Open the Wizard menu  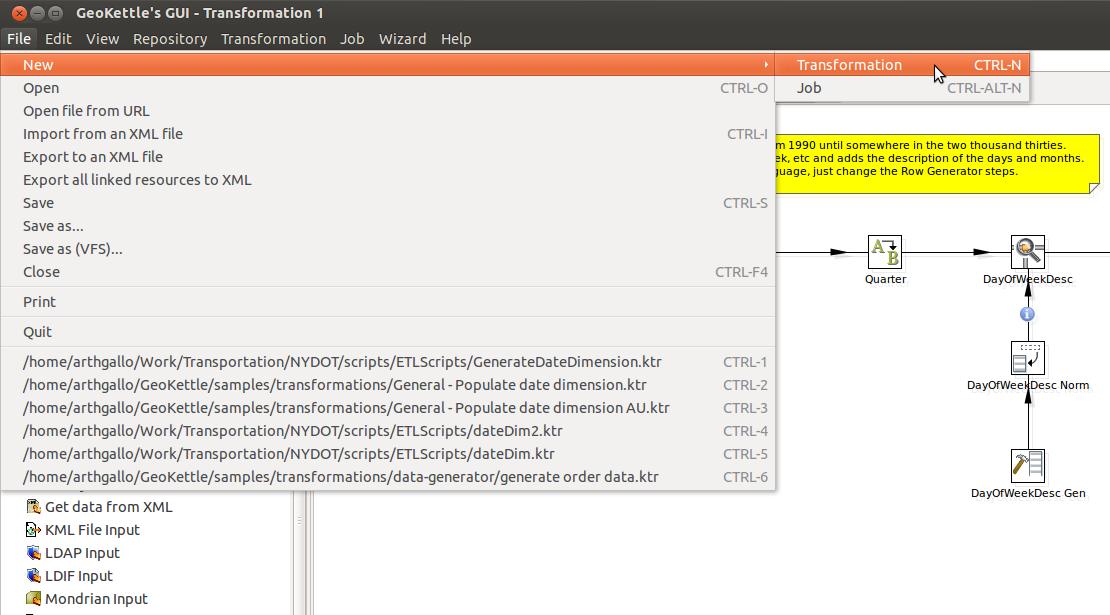(x=402, y=39)
